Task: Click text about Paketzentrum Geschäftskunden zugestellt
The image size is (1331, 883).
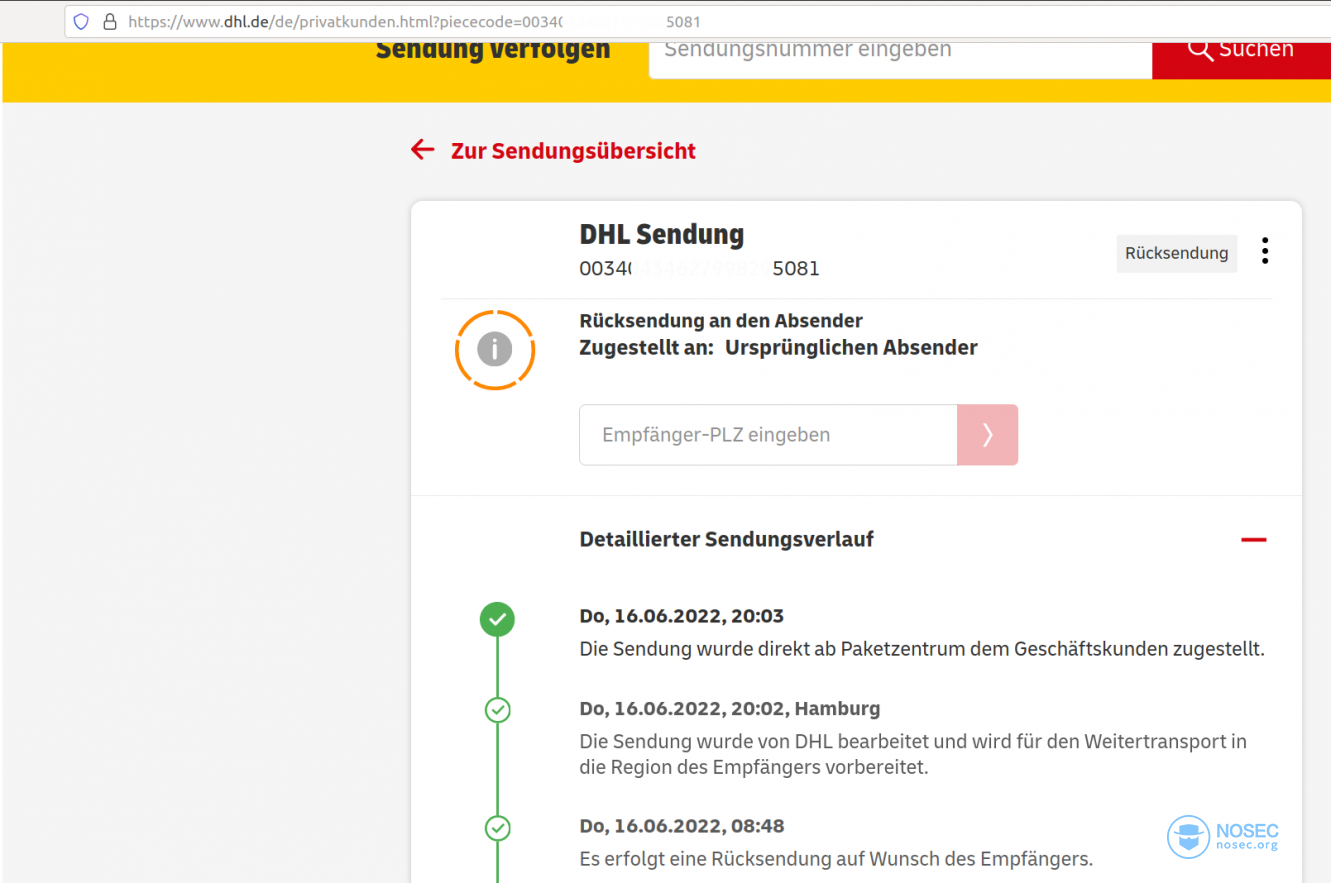Action: 922,649
